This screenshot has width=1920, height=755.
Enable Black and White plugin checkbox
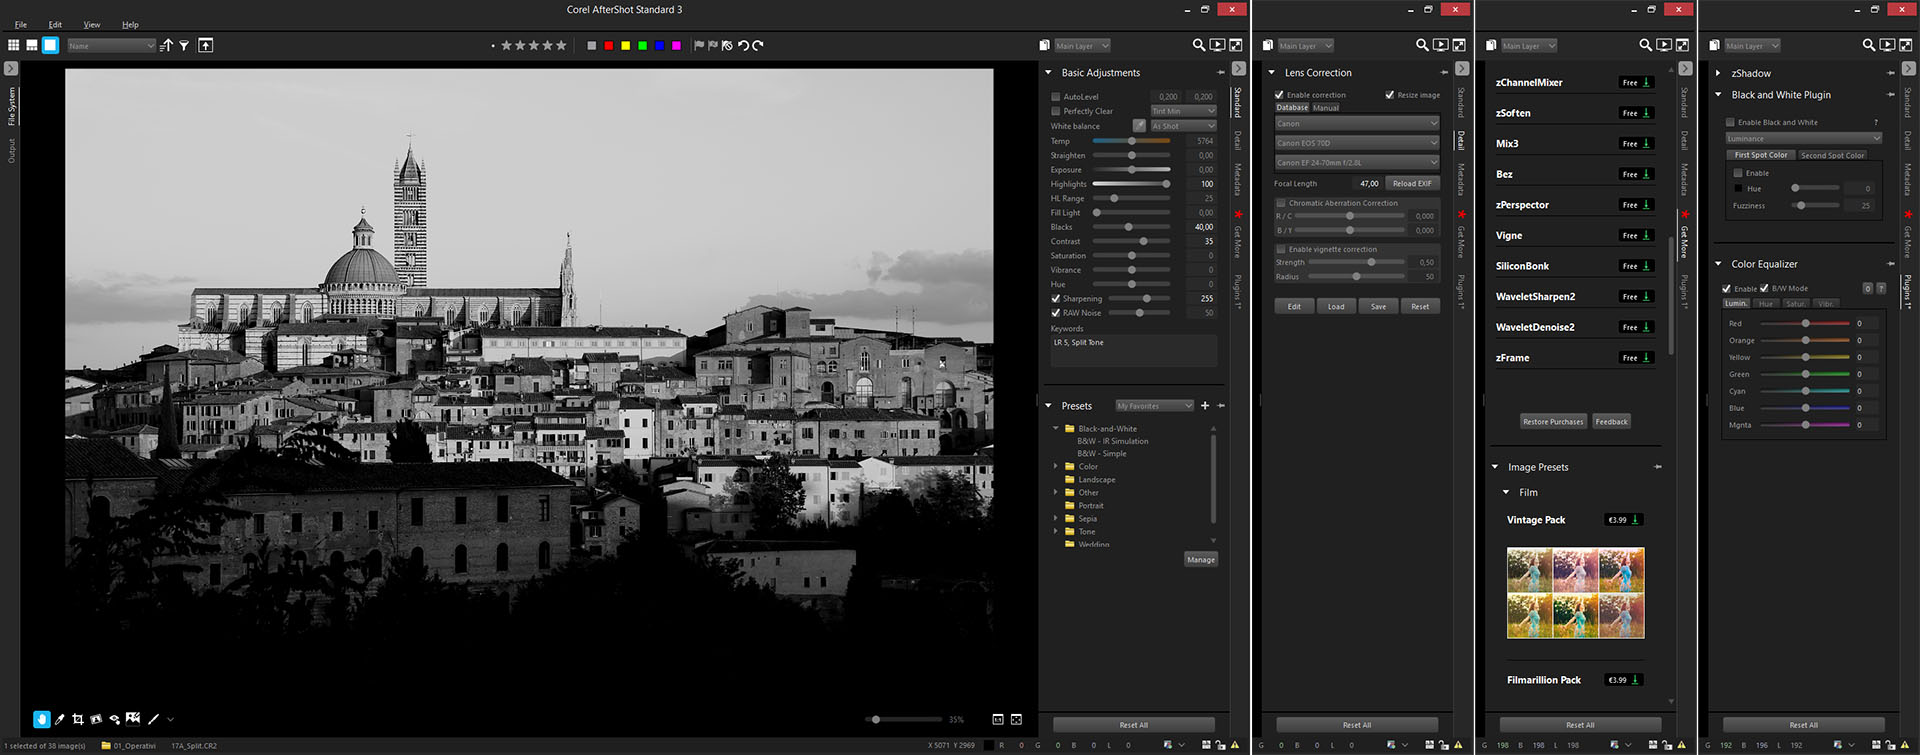[1730, 122]
